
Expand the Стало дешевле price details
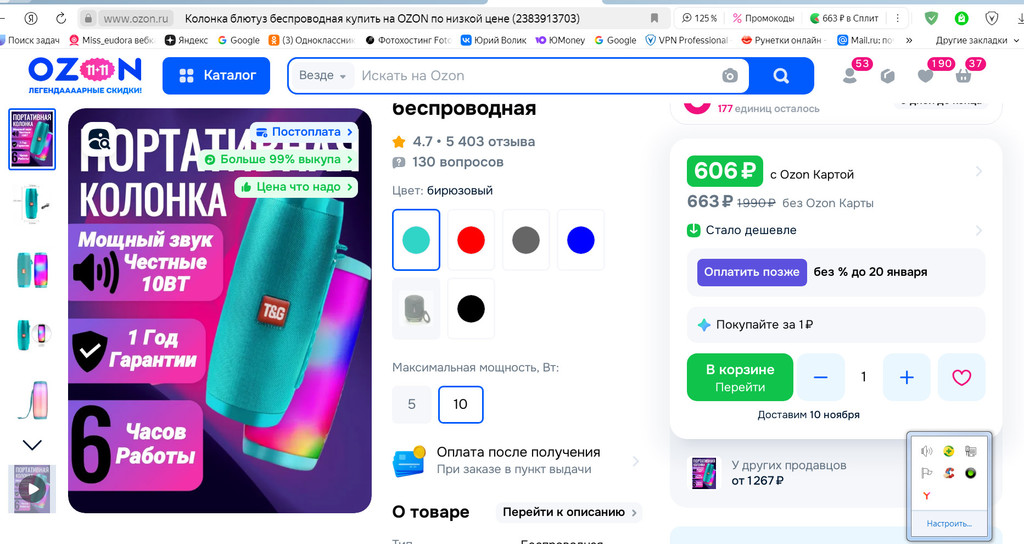coord(835,230)
